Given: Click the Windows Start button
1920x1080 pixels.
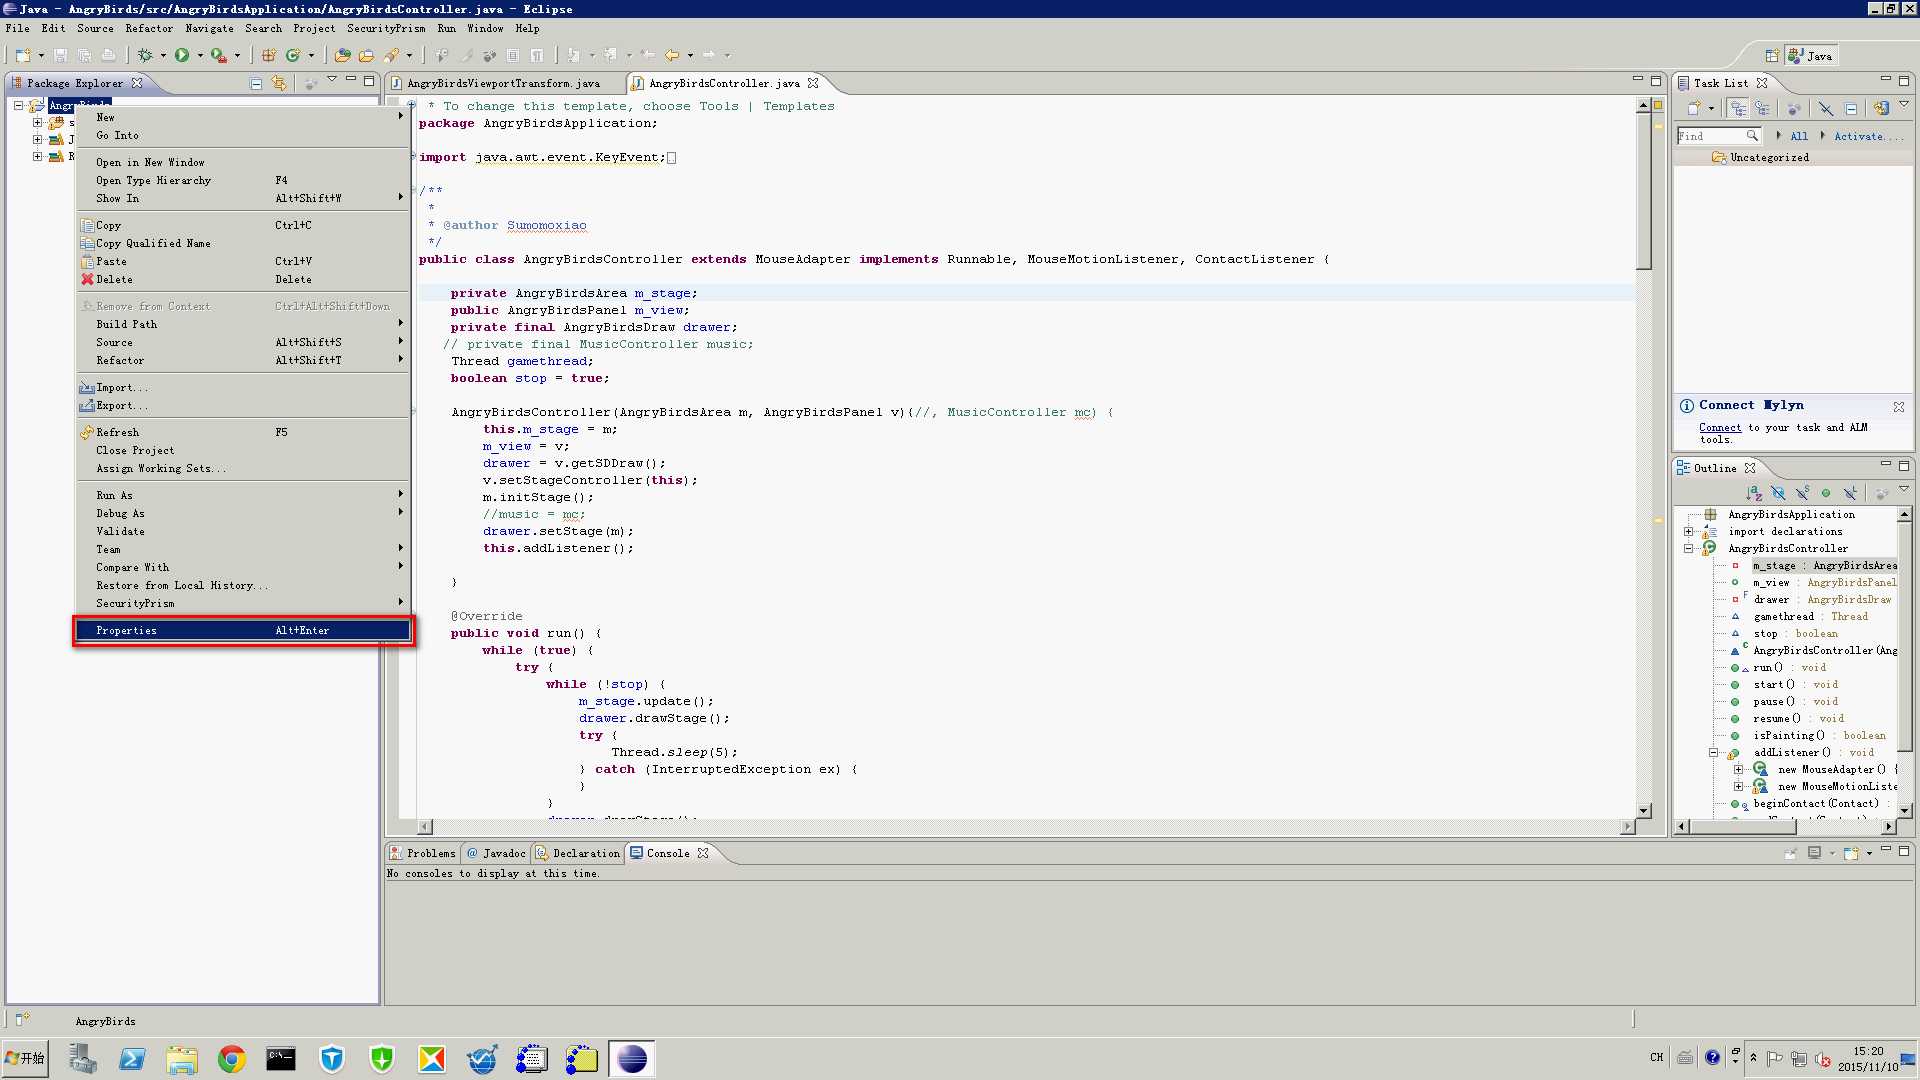Looking at the screenshot, I should [x=25, y=1058].
